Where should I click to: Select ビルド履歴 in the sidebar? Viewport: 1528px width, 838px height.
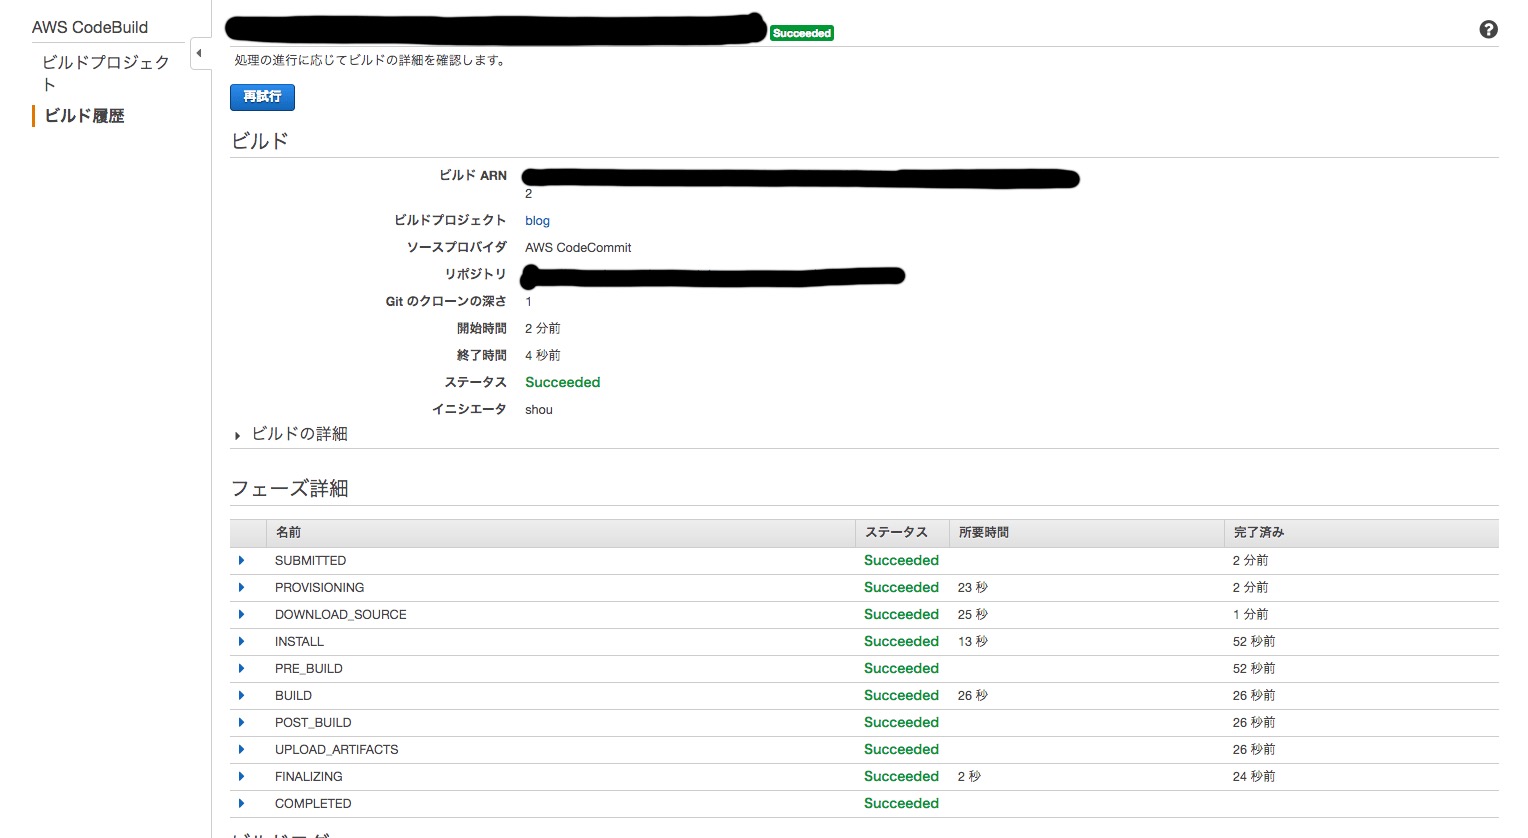[86, 115]
